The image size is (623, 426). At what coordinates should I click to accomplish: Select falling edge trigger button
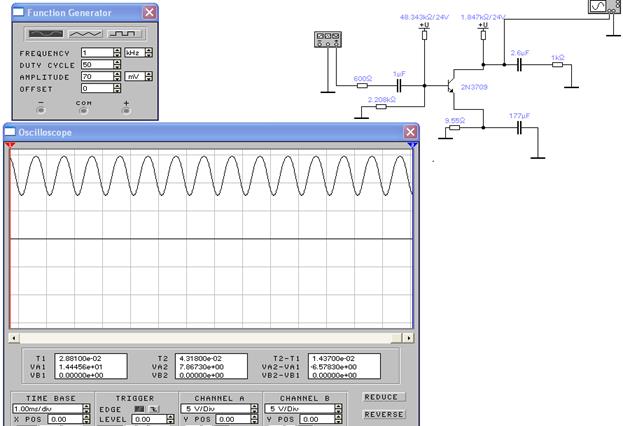coord(153,408)
